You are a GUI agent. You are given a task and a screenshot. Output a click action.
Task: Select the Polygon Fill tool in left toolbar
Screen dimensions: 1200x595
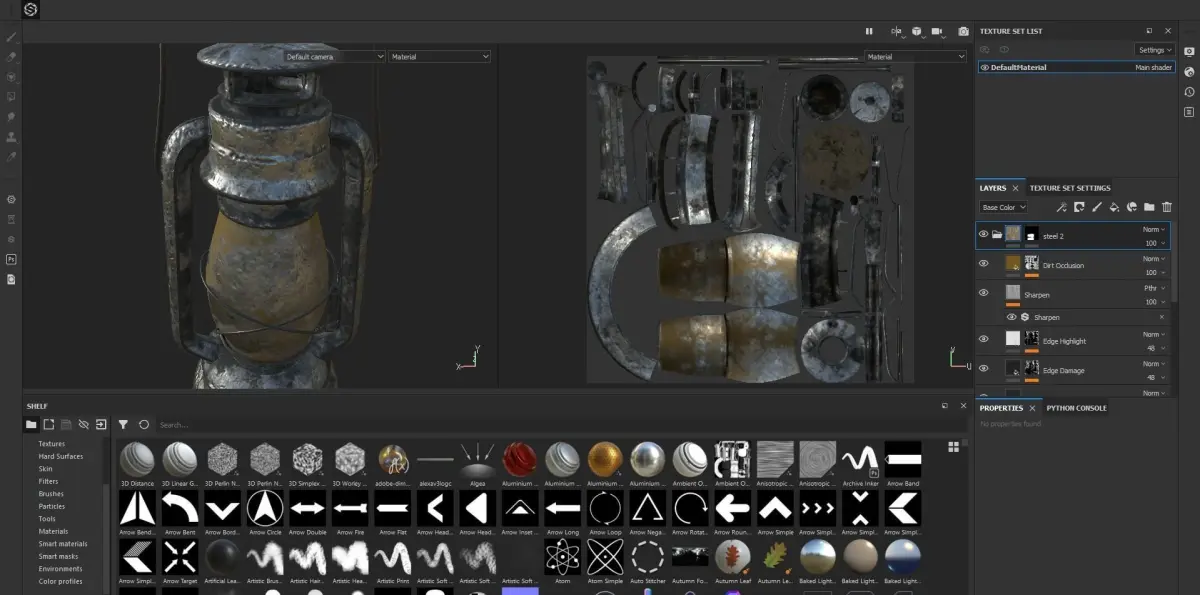[x=11, y=97]
